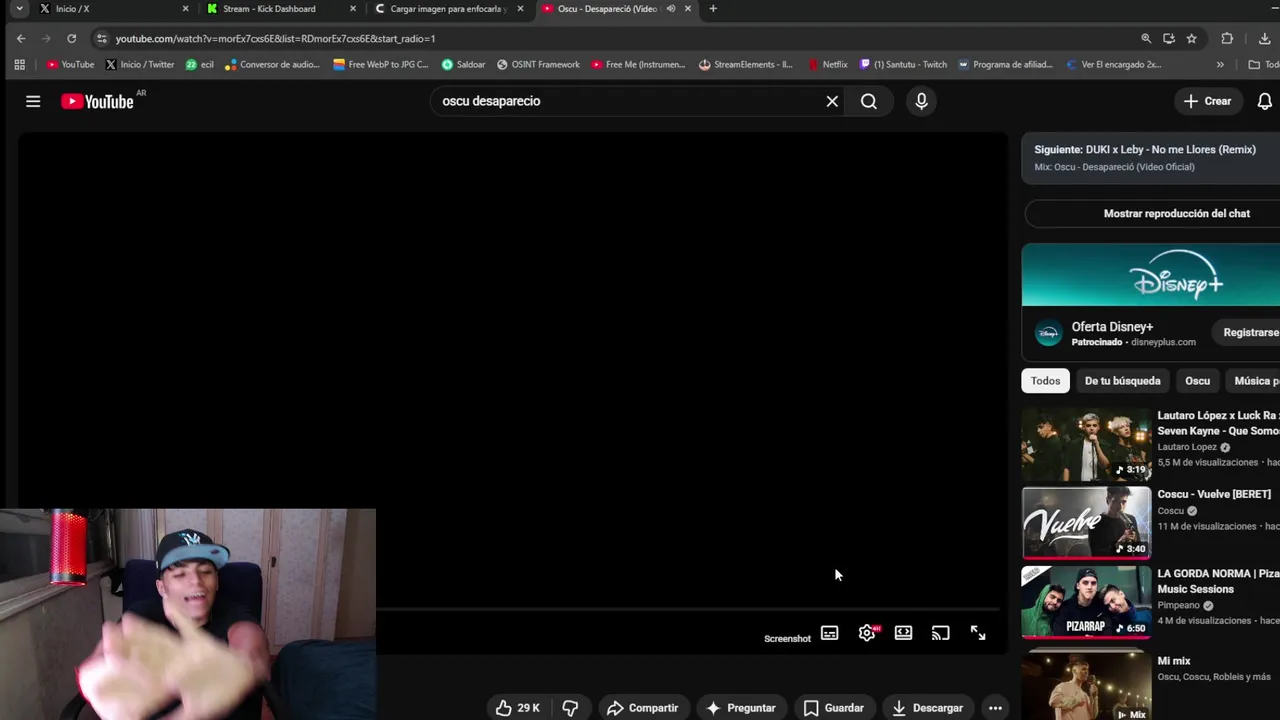The image size is (1280, 720).
Task: Open the notifications bell
Action: [1265, 101]
